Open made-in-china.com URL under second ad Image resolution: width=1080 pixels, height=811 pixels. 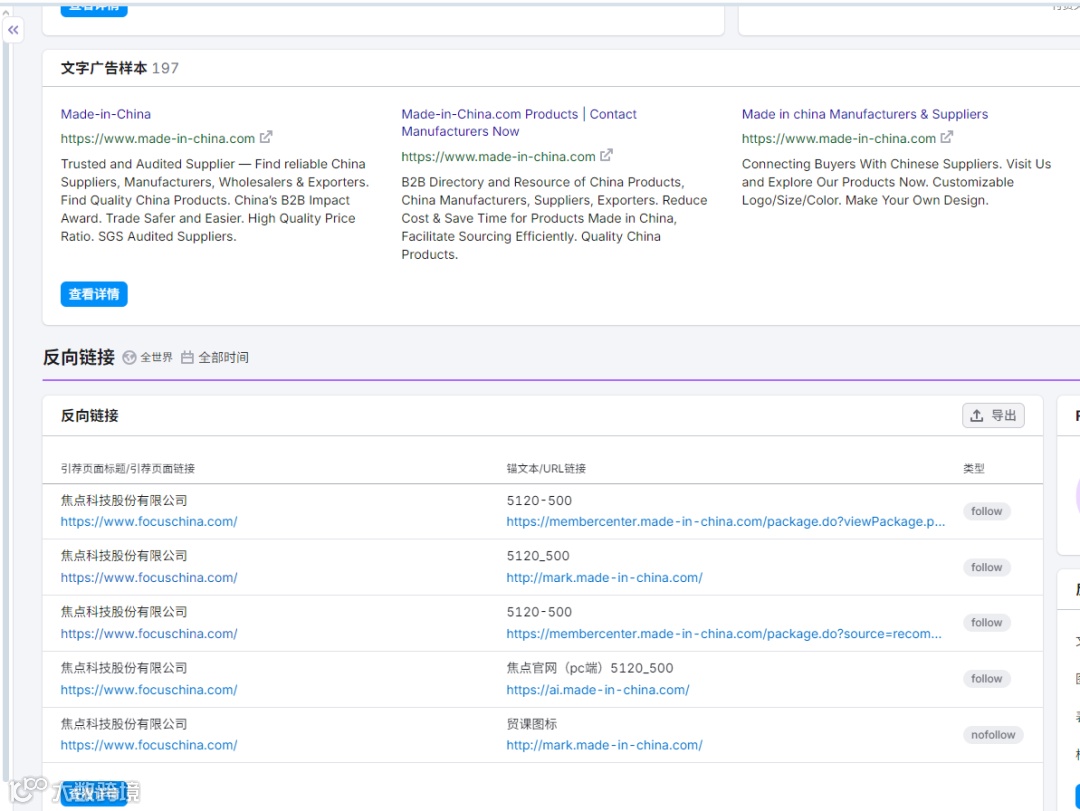498,156
